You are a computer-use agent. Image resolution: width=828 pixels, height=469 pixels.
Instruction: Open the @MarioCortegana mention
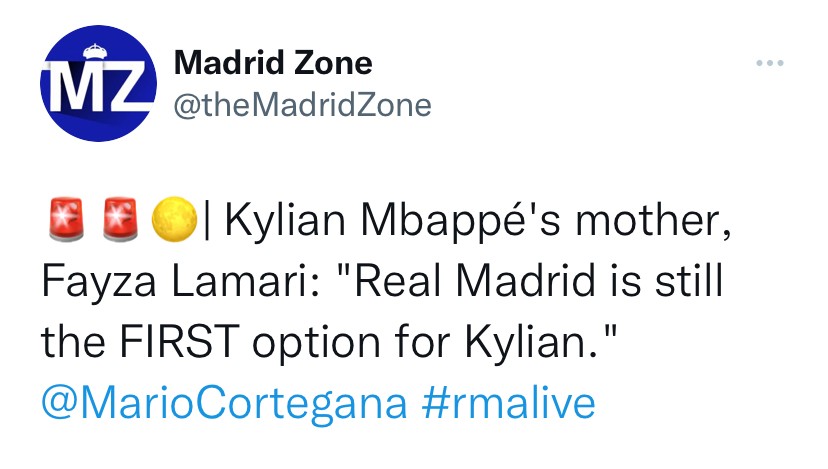pyautogui.click(x=224, y=403)
